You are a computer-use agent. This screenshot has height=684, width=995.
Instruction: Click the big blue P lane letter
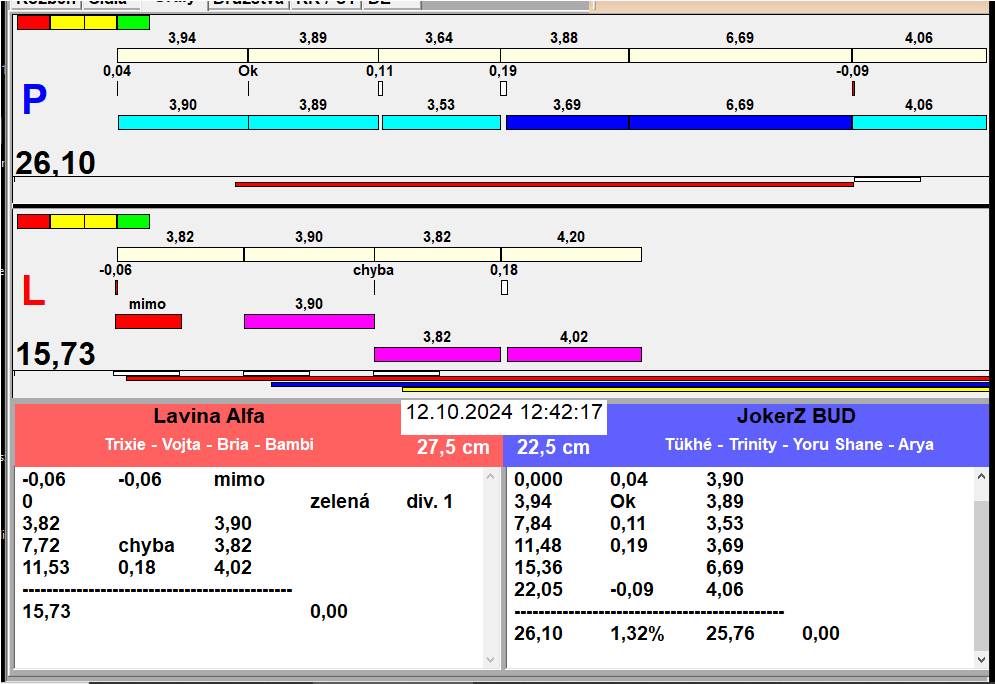click(34, 100)
